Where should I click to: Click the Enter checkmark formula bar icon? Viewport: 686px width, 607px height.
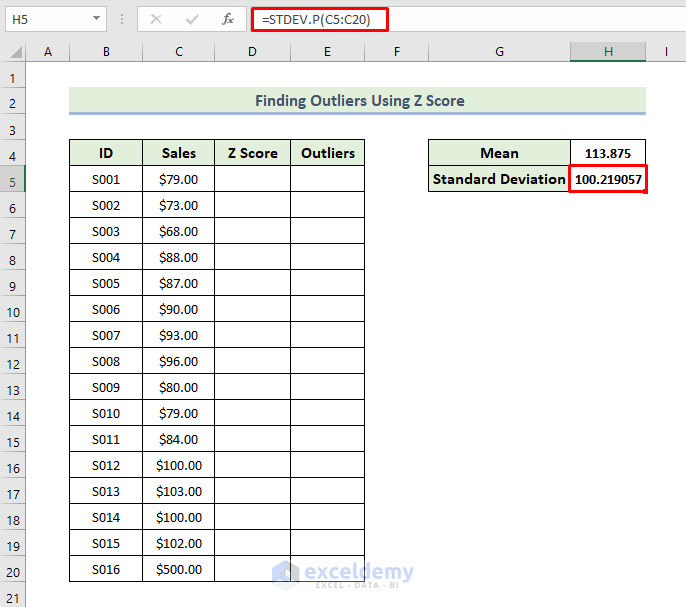tap(192, 19)
